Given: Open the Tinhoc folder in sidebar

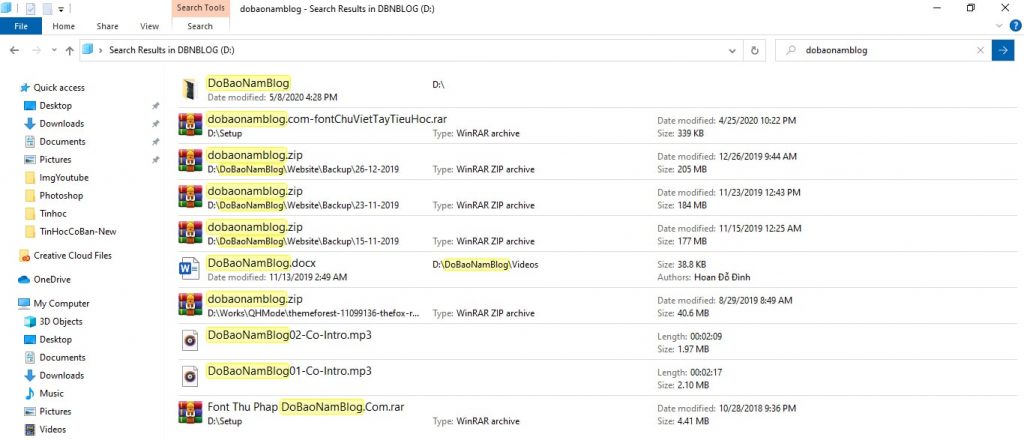Looking at the screenshot, I should click(x=52, y=213).
